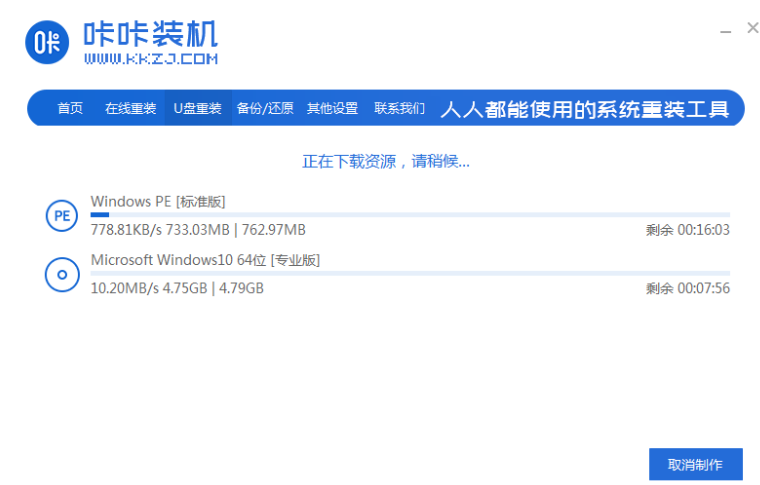Minimize the 咔咔装机 window

(725, 30)
